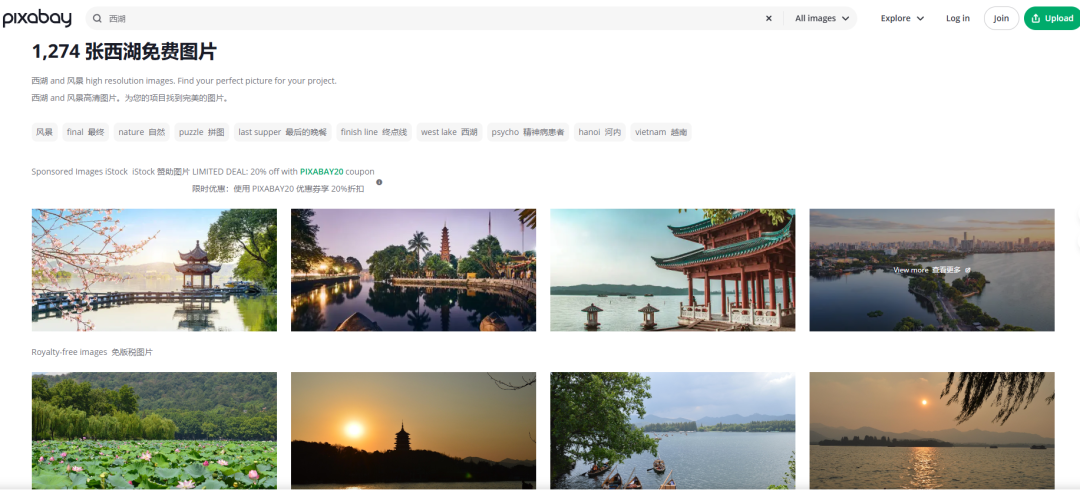Click View more 查看更多 on aerial image

click(x=932, y=270)
